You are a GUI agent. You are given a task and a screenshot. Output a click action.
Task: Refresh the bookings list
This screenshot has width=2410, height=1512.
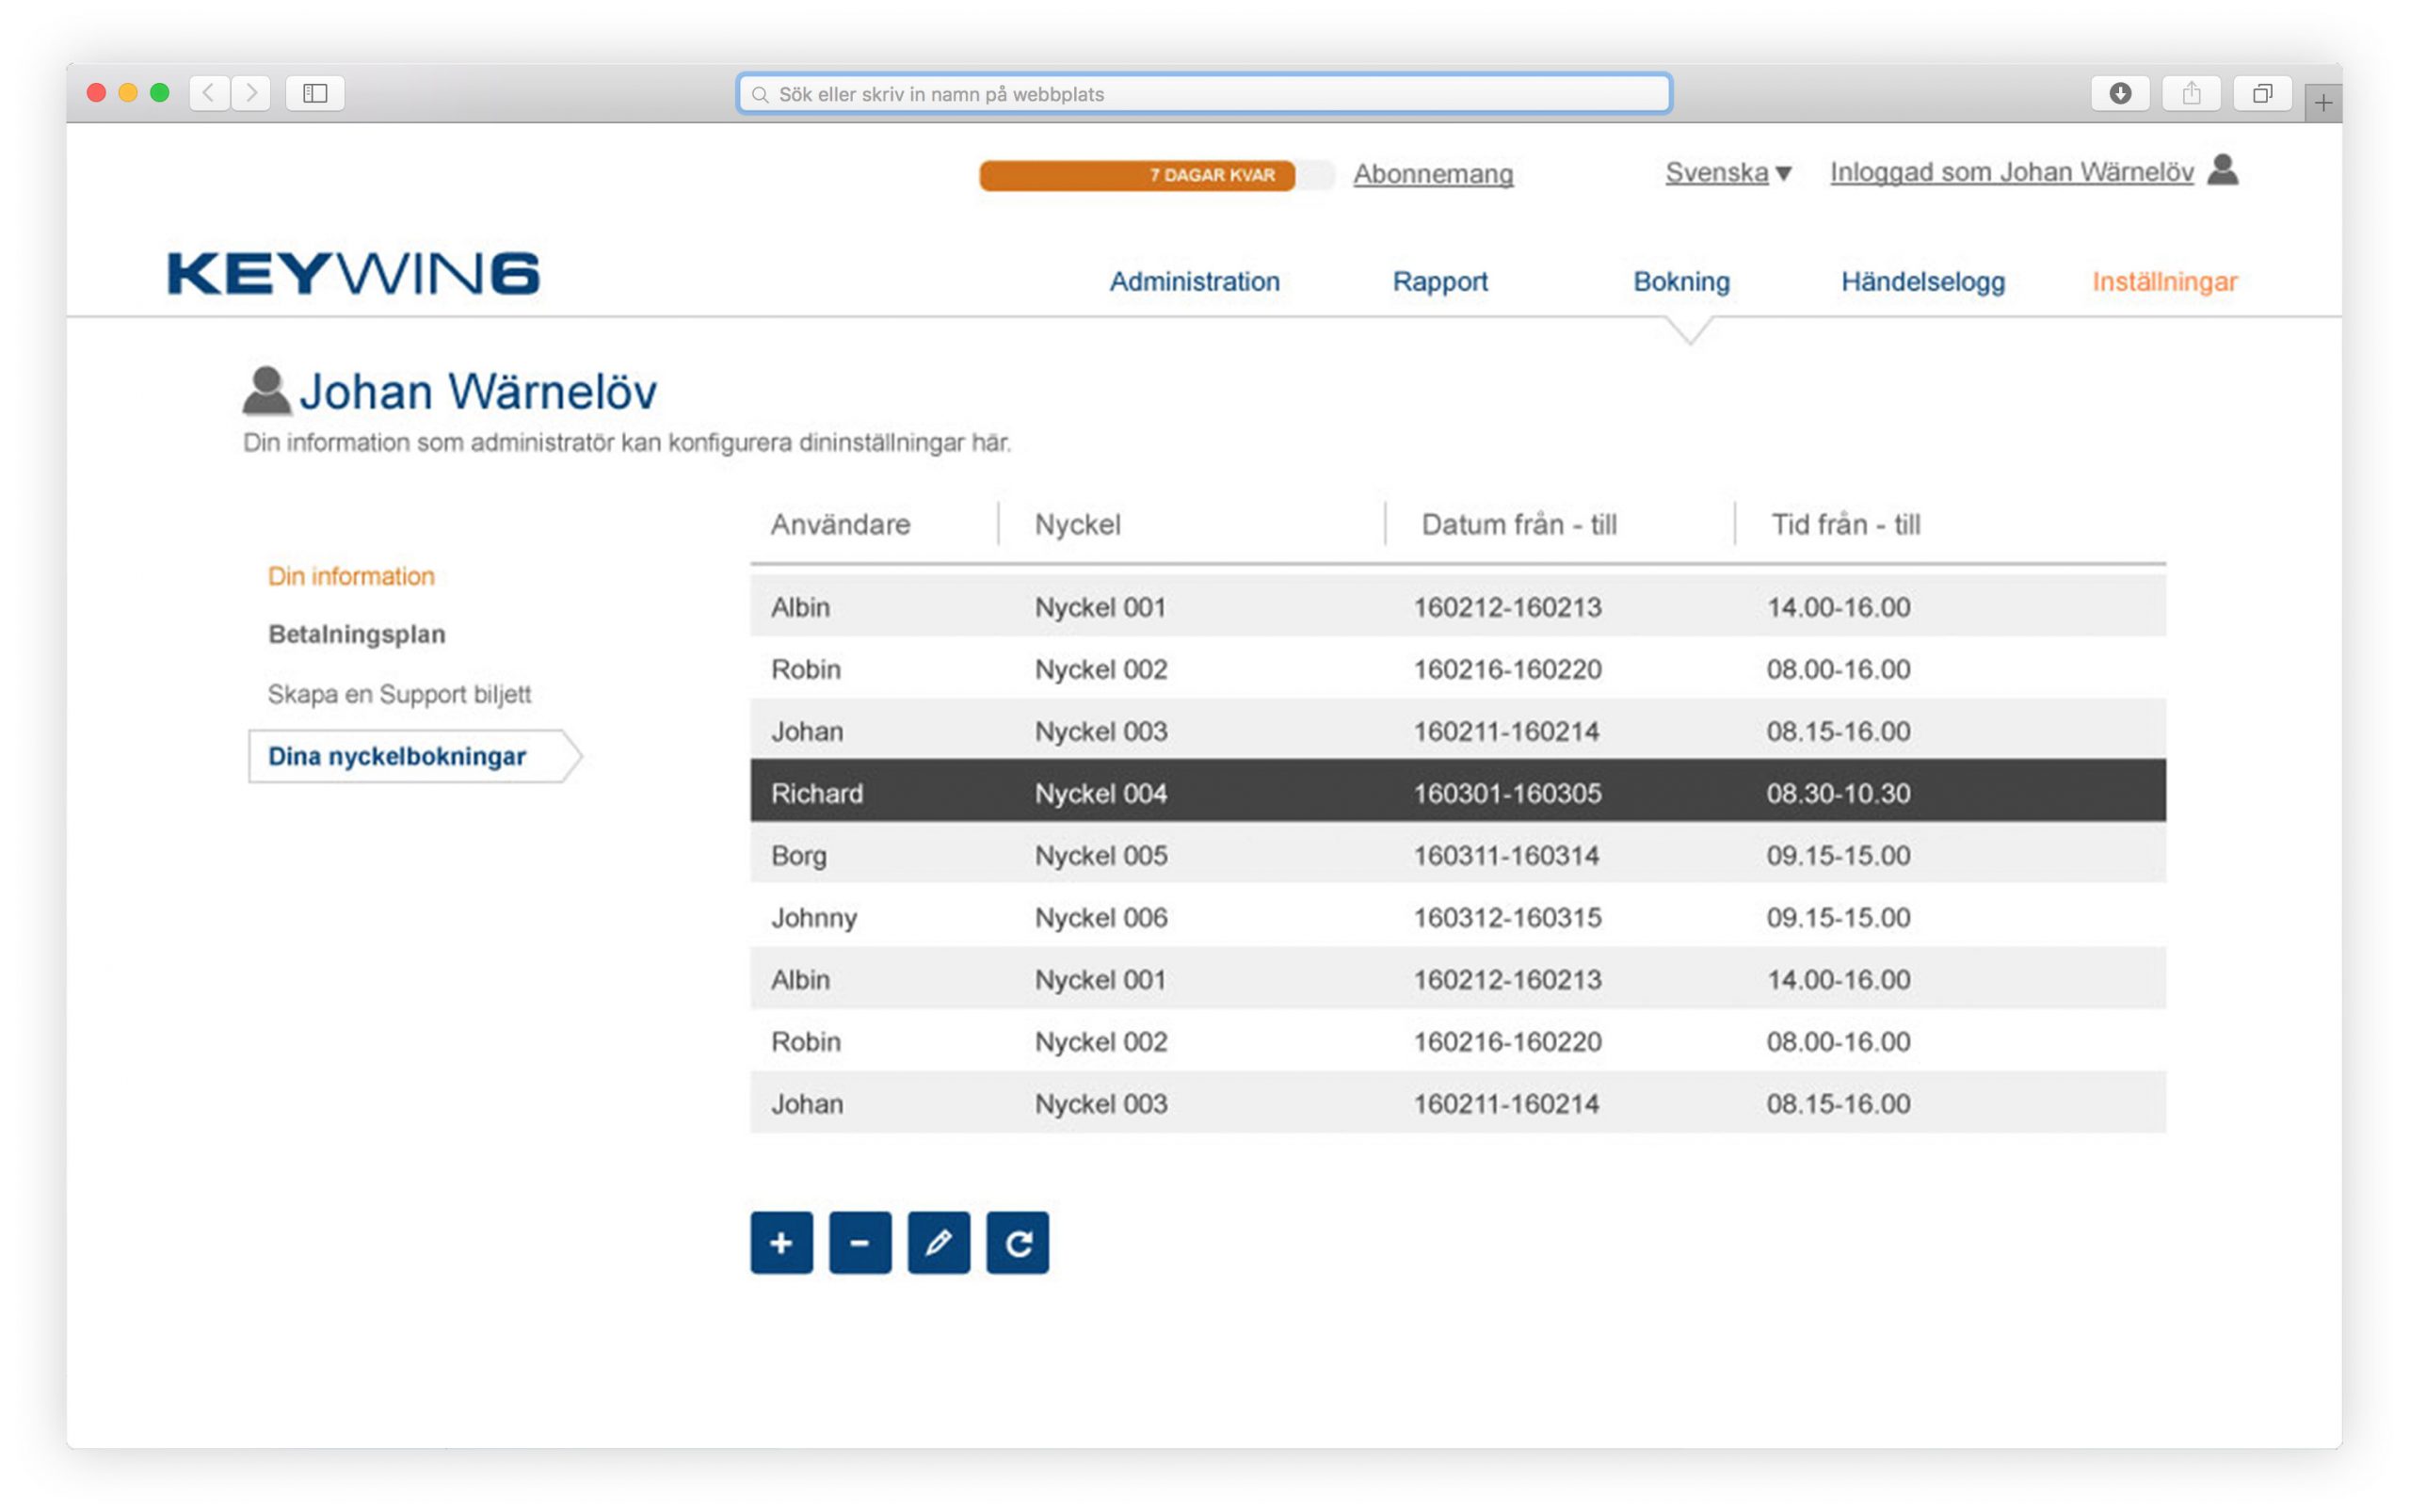[x=1017, y=1243]
